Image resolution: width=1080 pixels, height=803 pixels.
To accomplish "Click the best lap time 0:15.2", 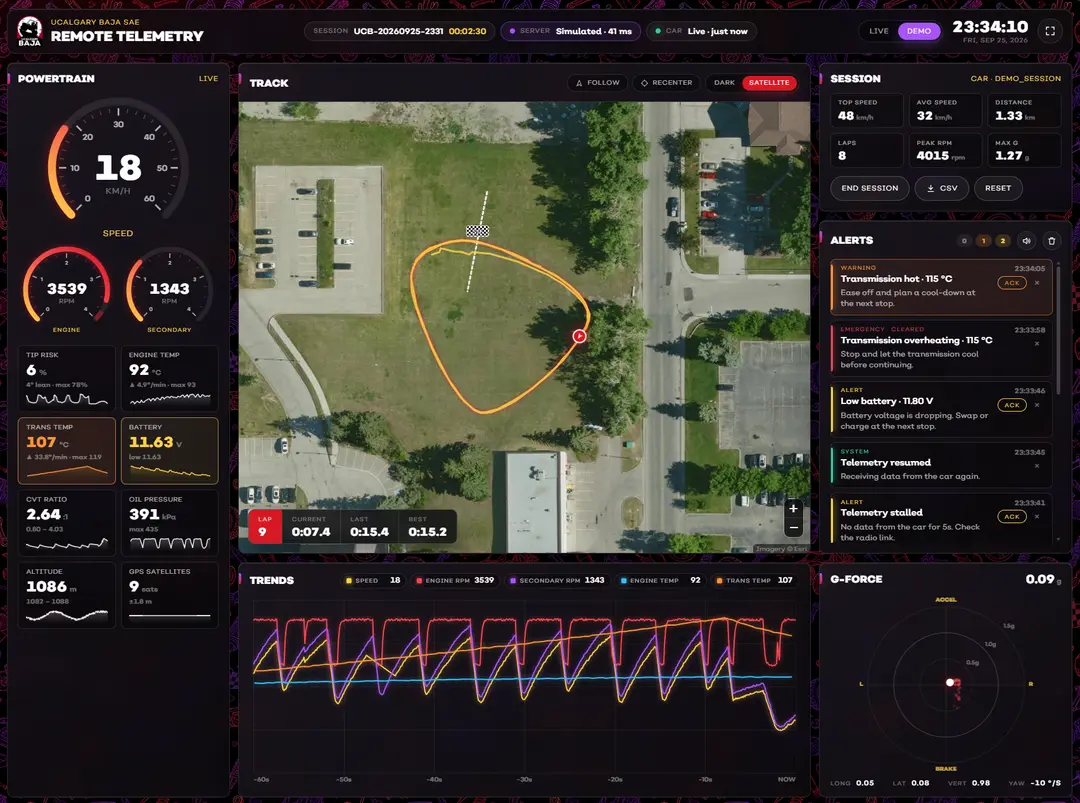I will click(427, 532).
